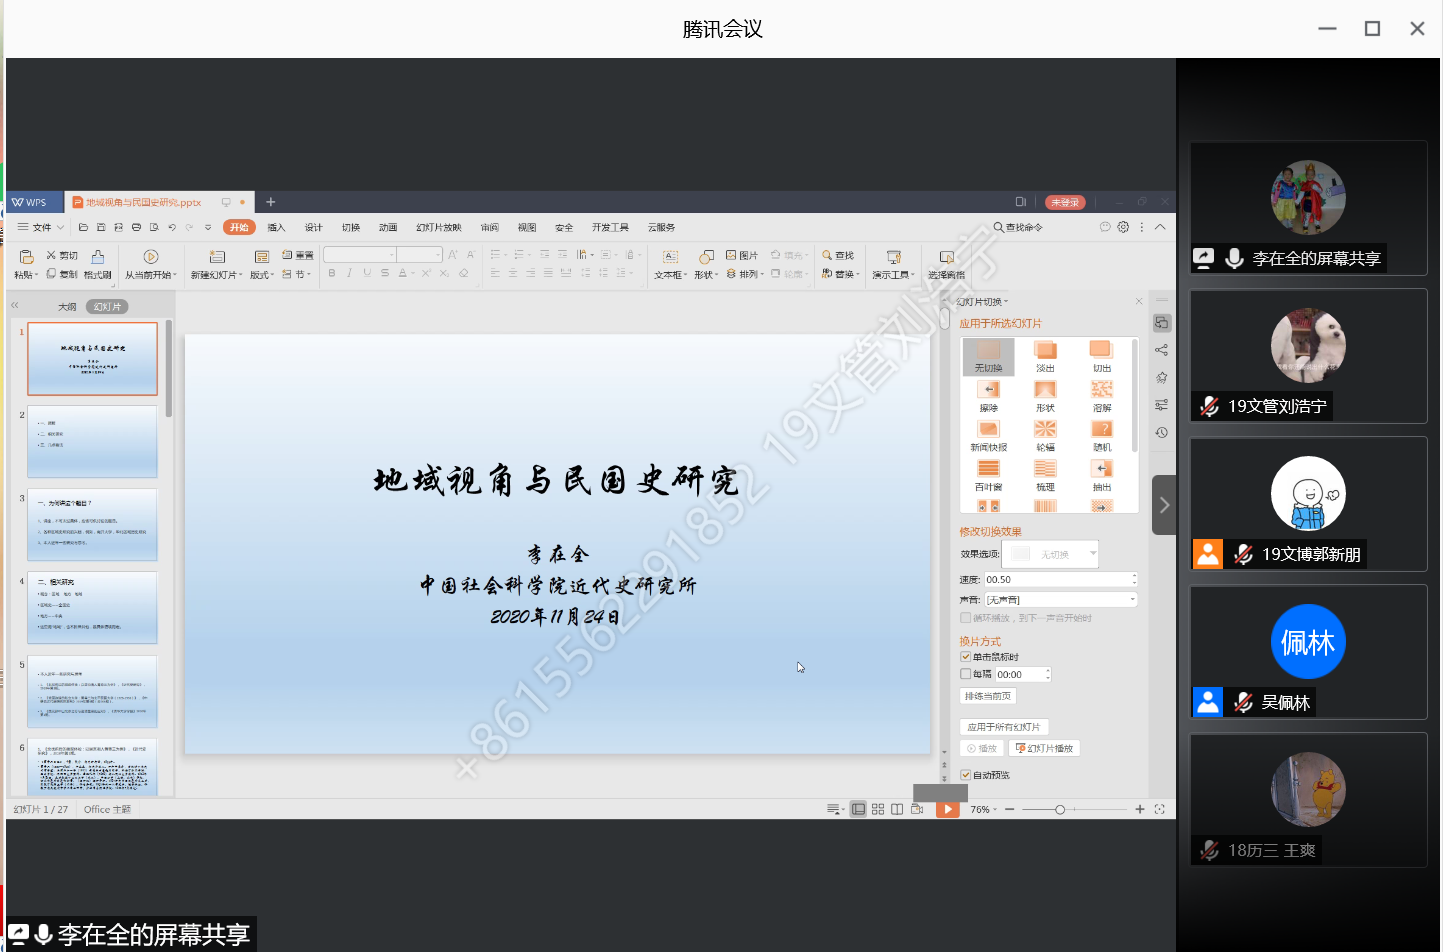
Task: Switch to the 插入 insert tab
Action: [x=276, y=227]
